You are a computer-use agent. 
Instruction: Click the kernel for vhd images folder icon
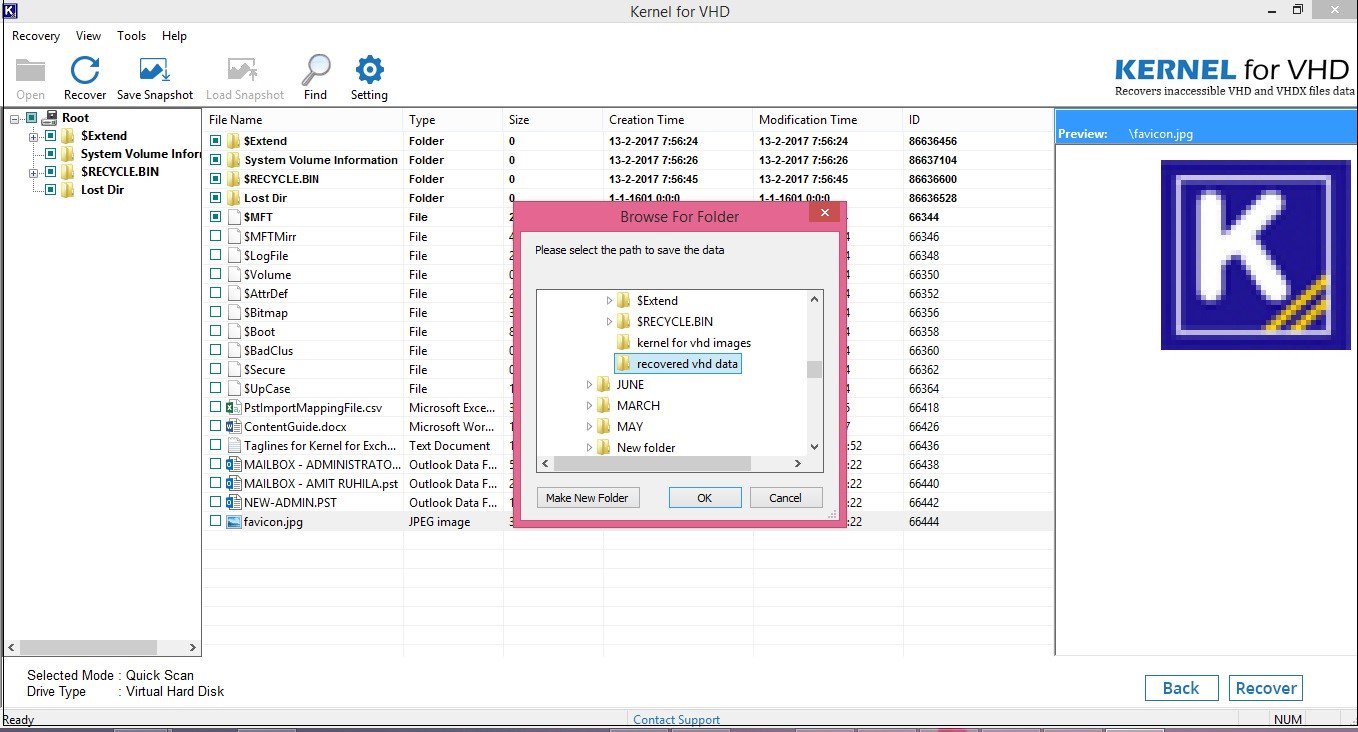(623, 343)
